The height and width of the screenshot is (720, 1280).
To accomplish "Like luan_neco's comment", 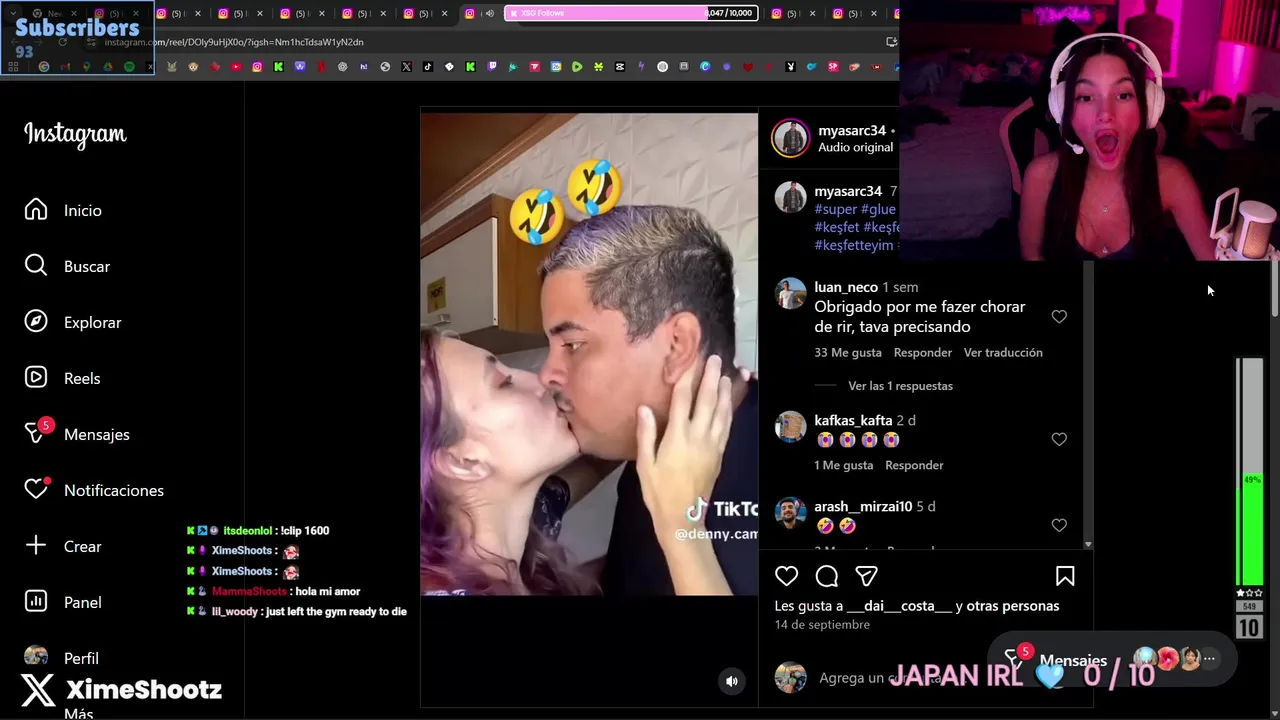I will (1059, 317).
